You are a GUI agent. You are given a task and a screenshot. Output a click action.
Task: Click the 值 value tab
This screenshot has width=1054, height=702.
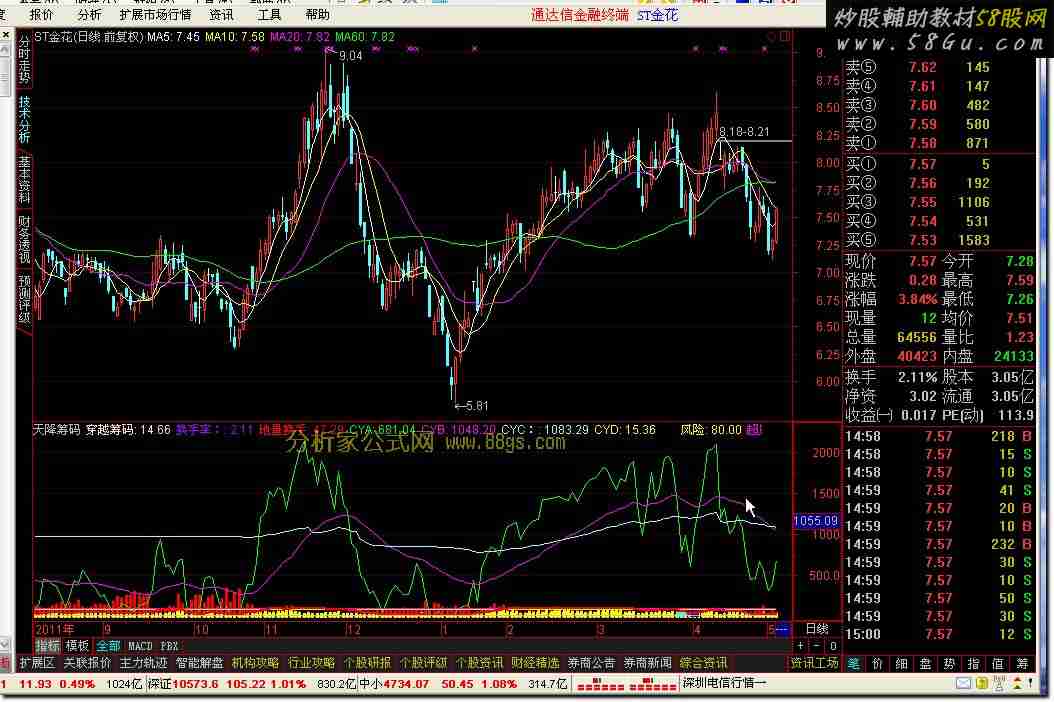click(997, 663)
